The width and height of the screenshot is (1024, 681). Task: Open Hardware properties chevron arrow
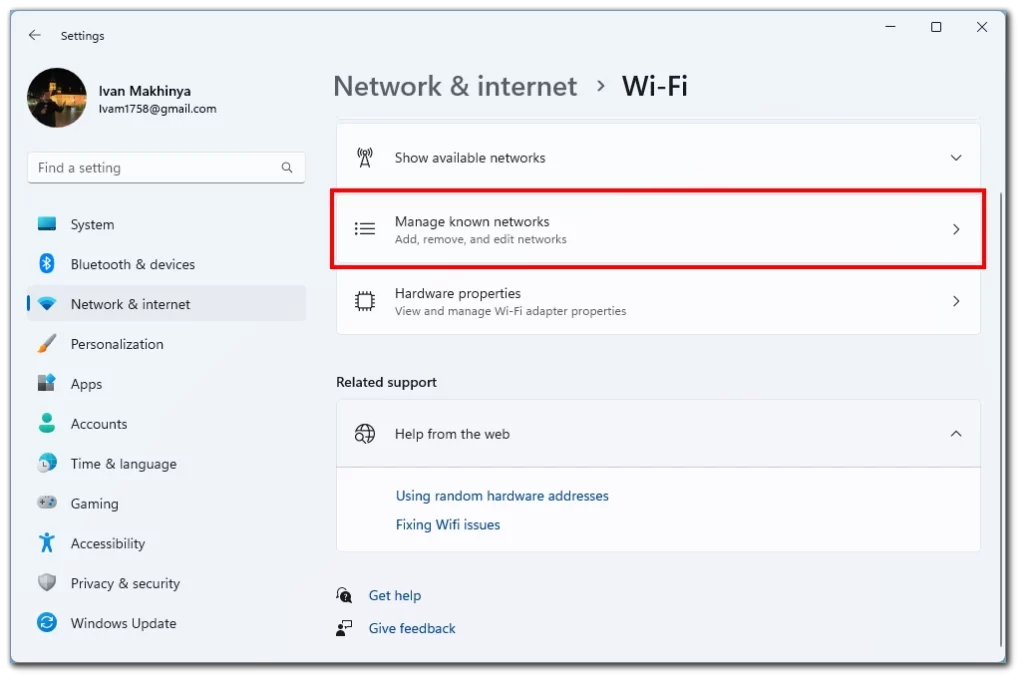955,301
